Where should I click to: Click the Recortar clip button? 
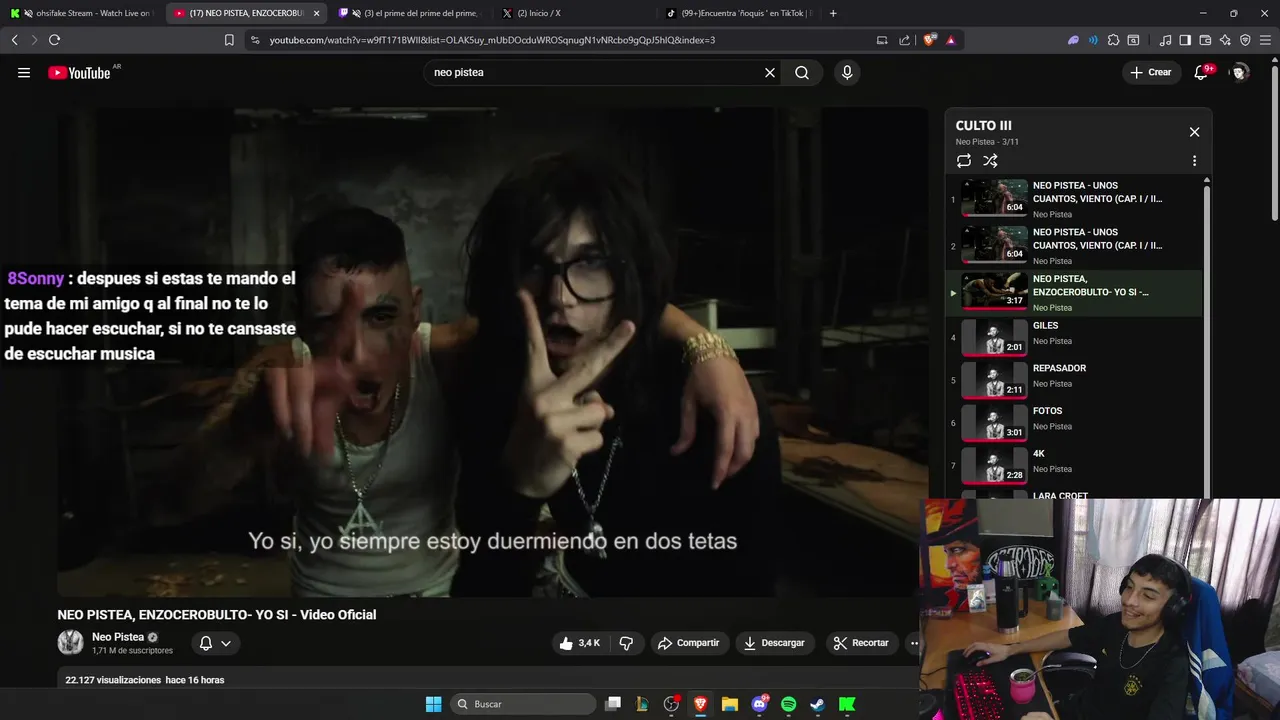click(x=861, y=643)
